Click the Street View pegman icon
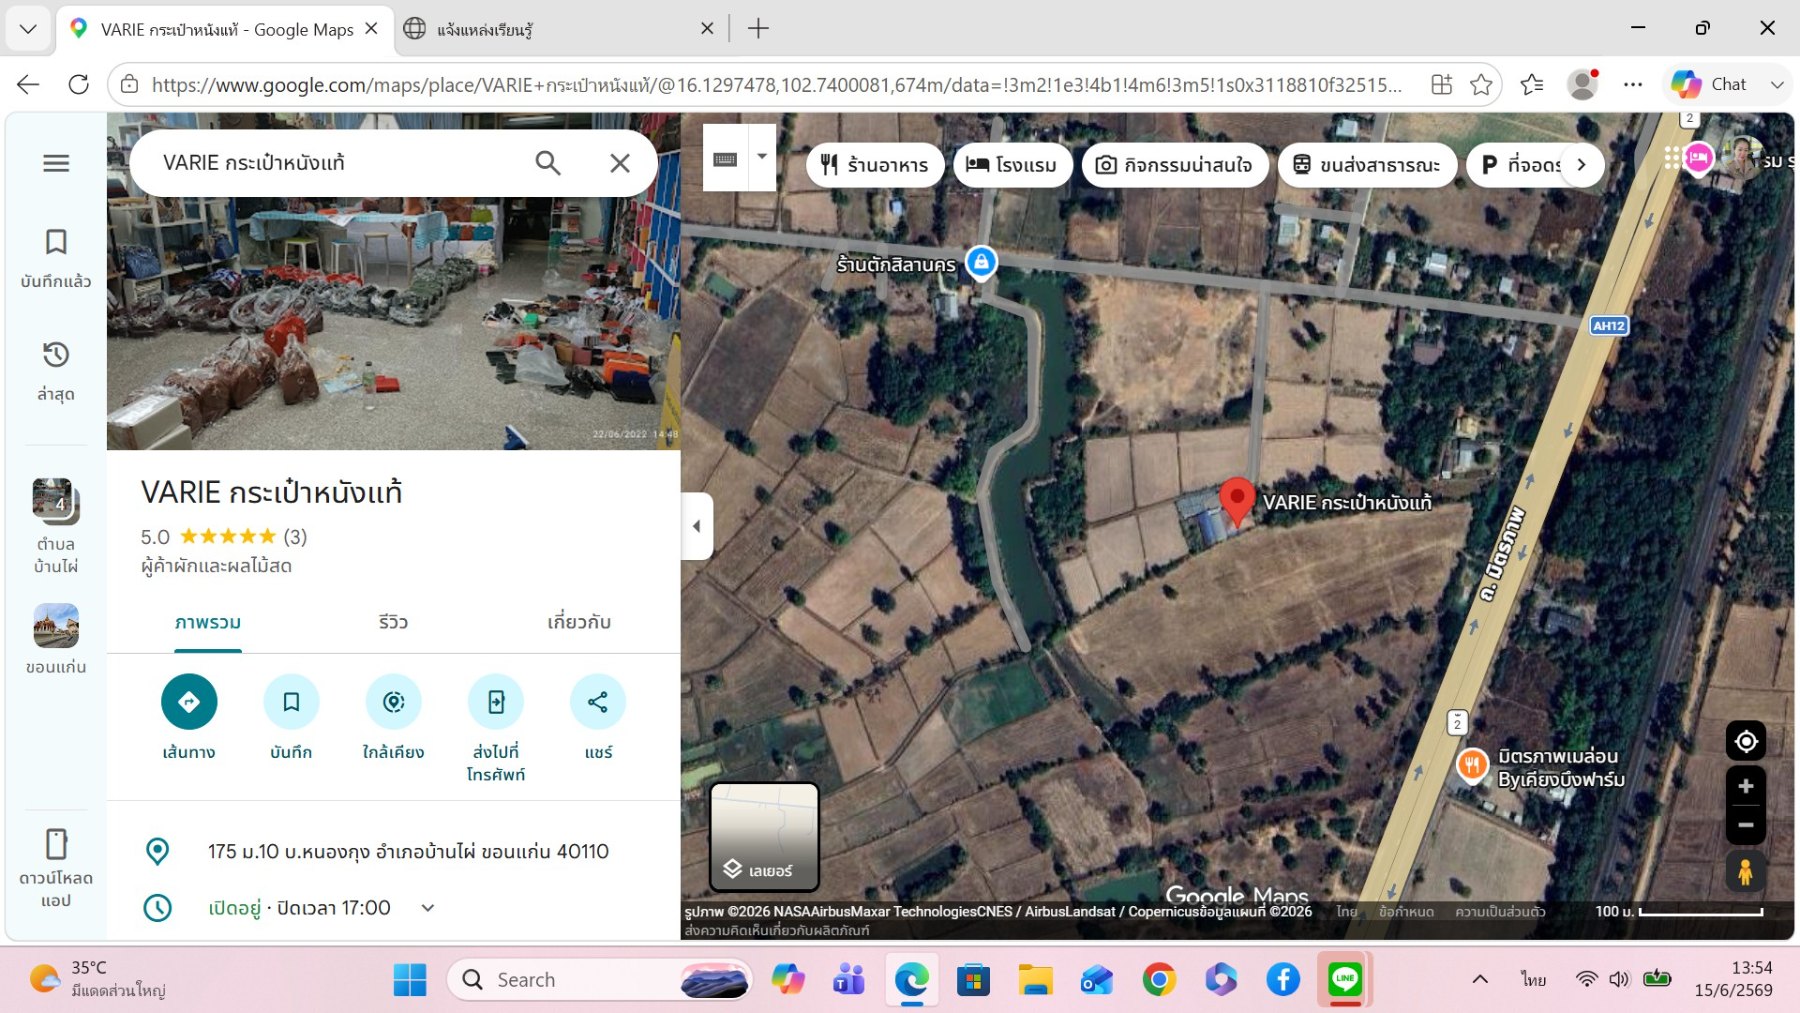 [x=1746, y=871]
